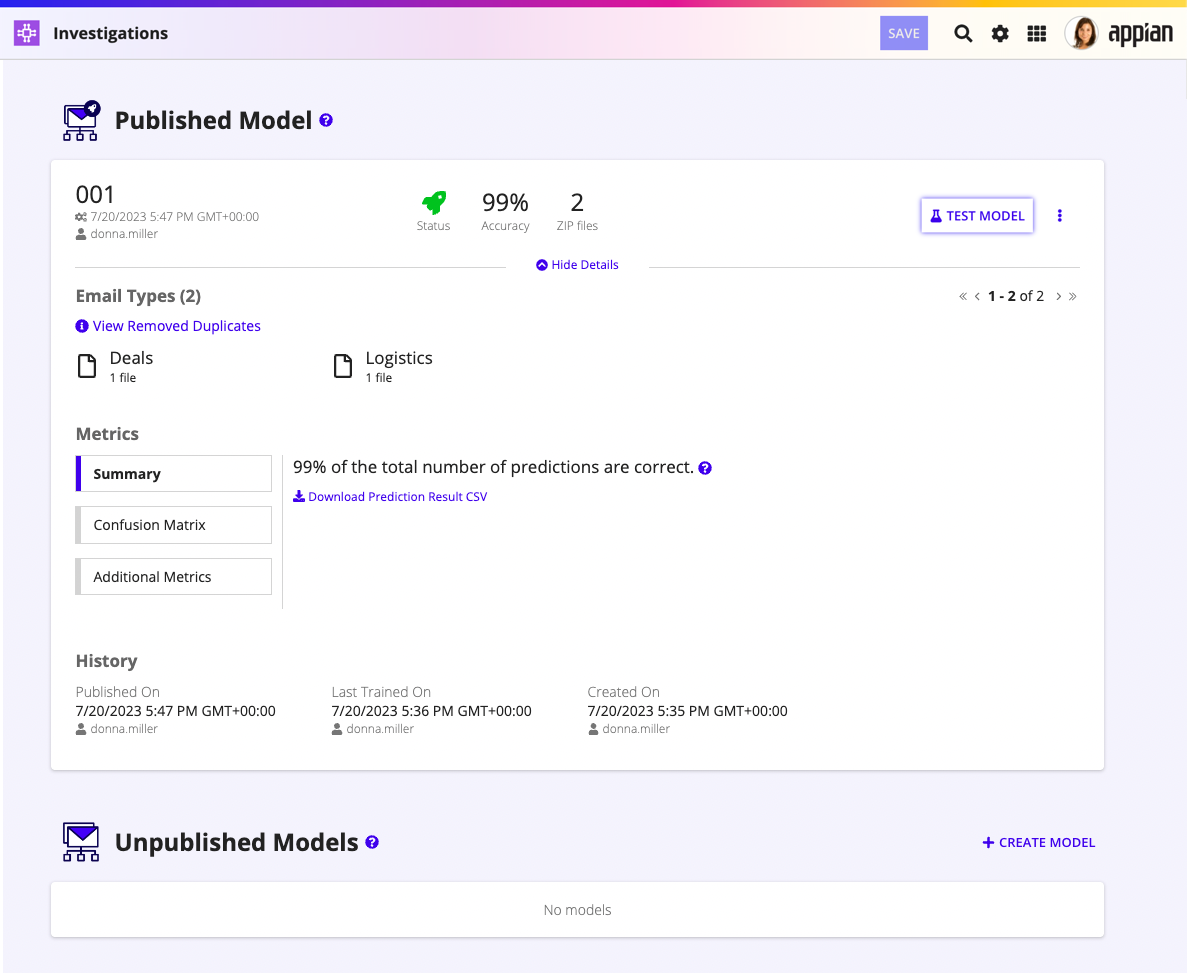This screenshot has height=973, width=1188.
Task: Collapse the section via Hide Details
Action: (x=577, y=264)
